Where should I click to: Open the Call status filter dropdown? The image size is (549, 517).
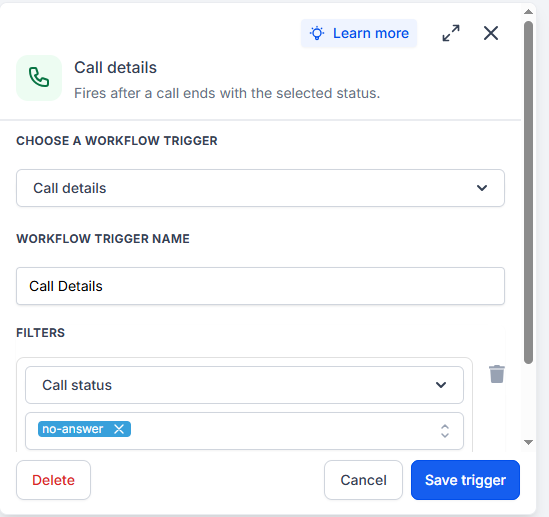(244, 385)
